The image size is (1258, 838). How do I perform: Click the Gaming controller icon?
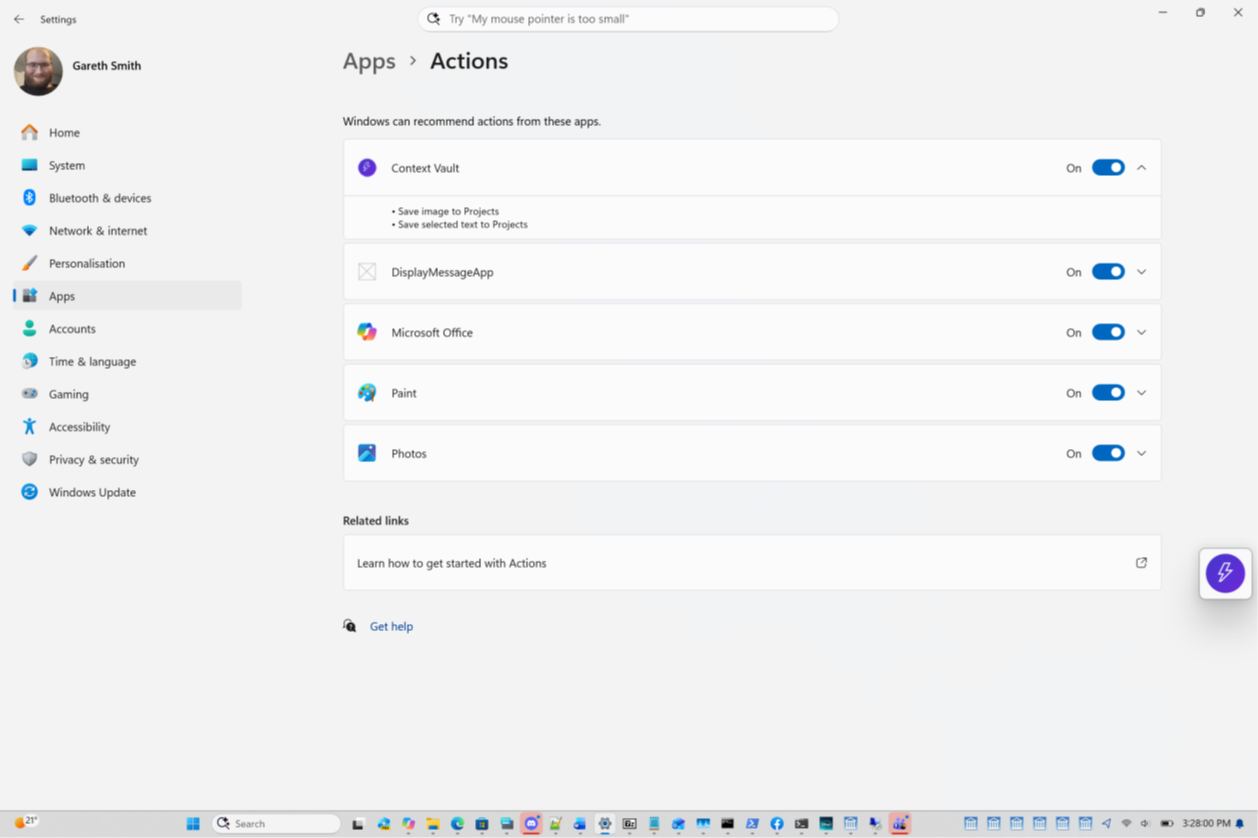click(x=29, y=394)
